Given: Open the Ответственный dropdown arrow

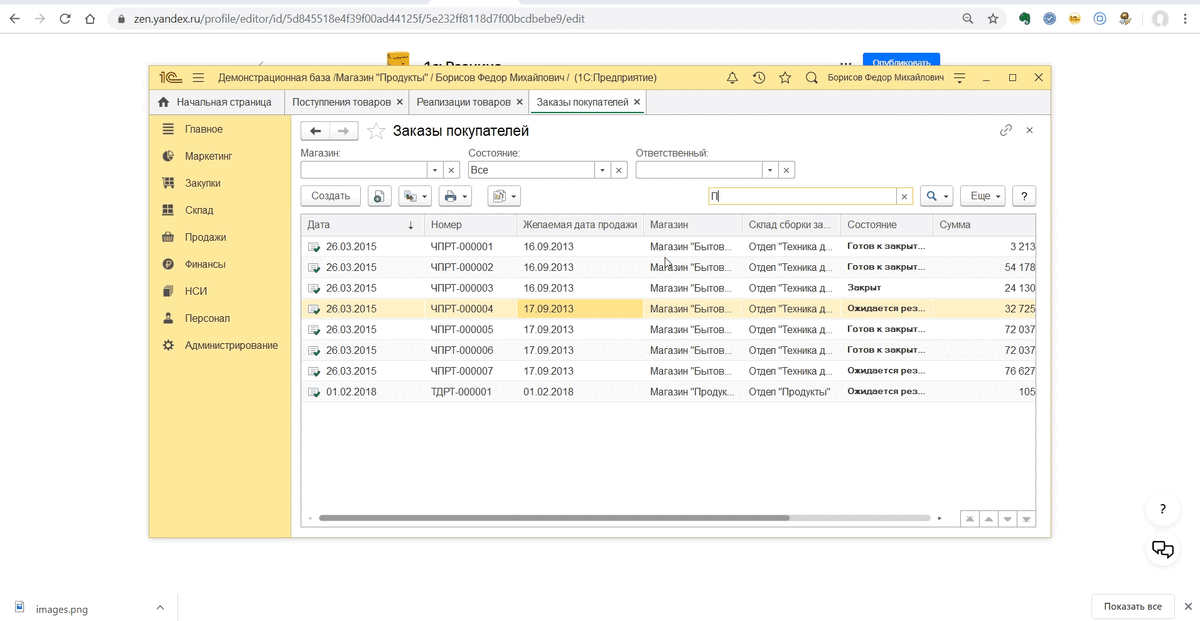Looking at the screenshot, I should (770, 170).
